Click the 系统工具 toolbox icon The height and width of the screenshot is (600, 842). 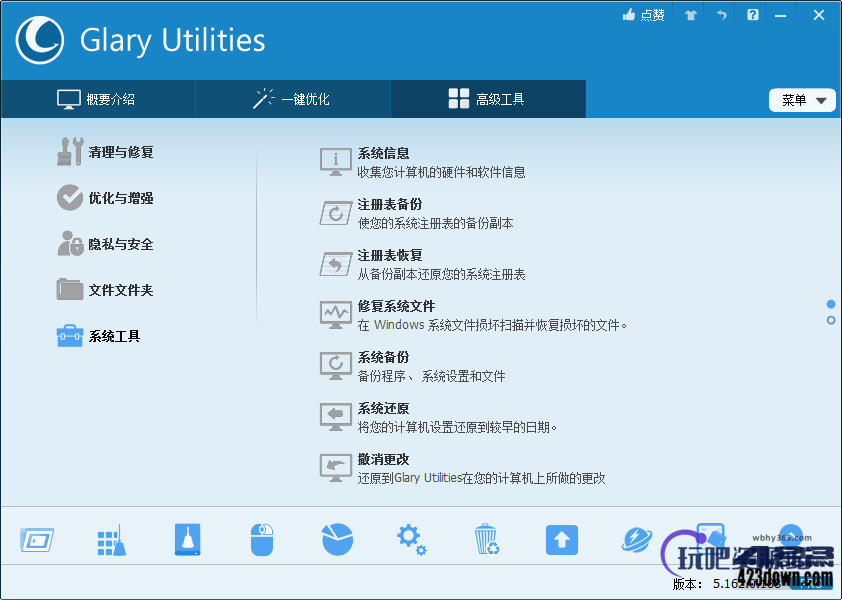[70, 336]
